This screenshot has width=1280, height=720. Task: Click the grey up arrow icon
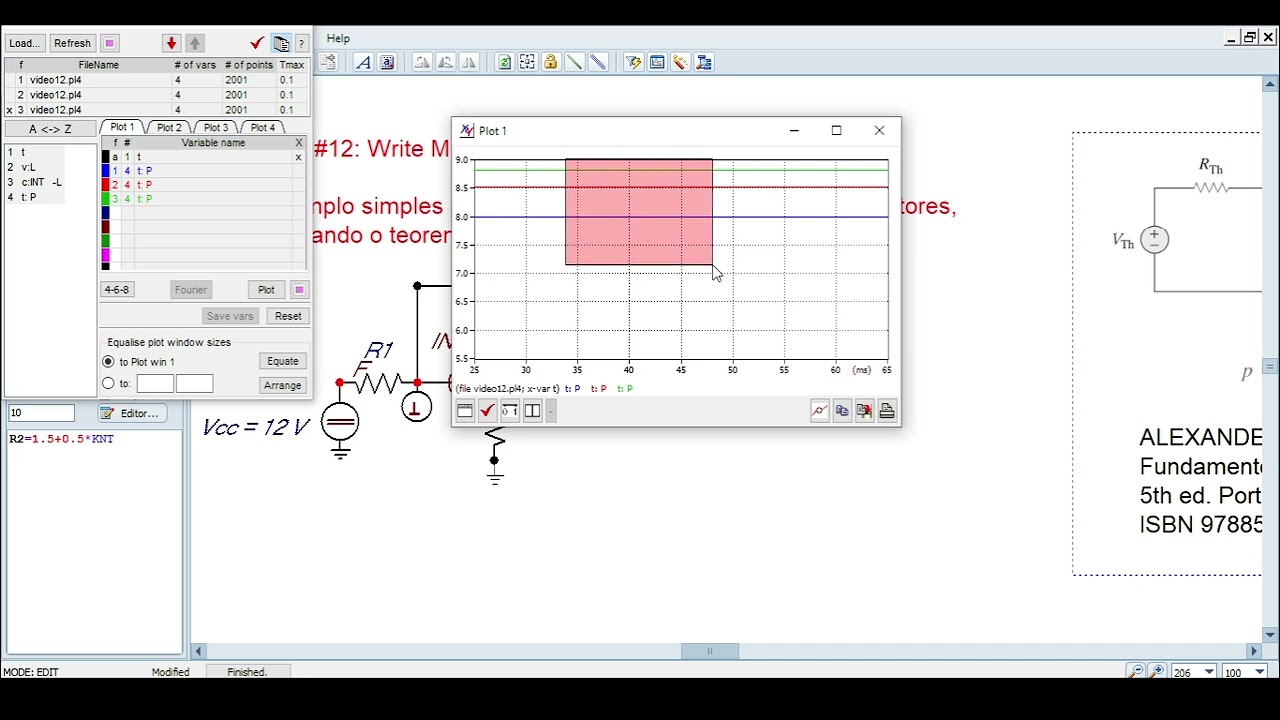pos(195,43)
